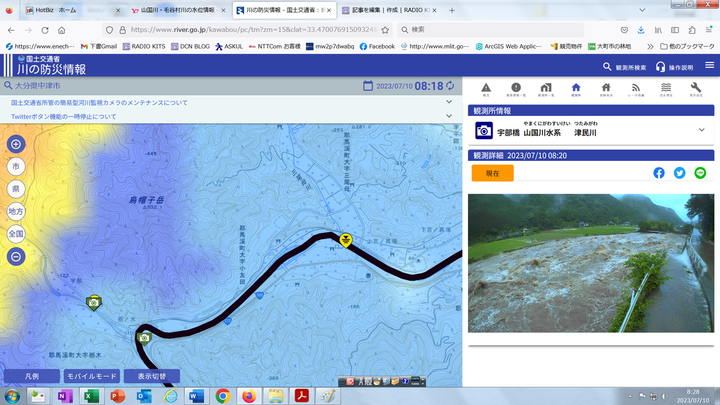Click the refresh icon beside 08:18

[x=450, y=86]
